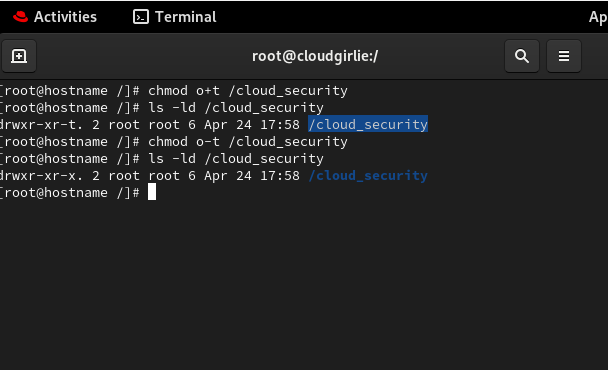The width and height of the screenshot is (608, 370).
Task: Click the highlighted /cloud_security directory name
Action: [x=368, y=124]
